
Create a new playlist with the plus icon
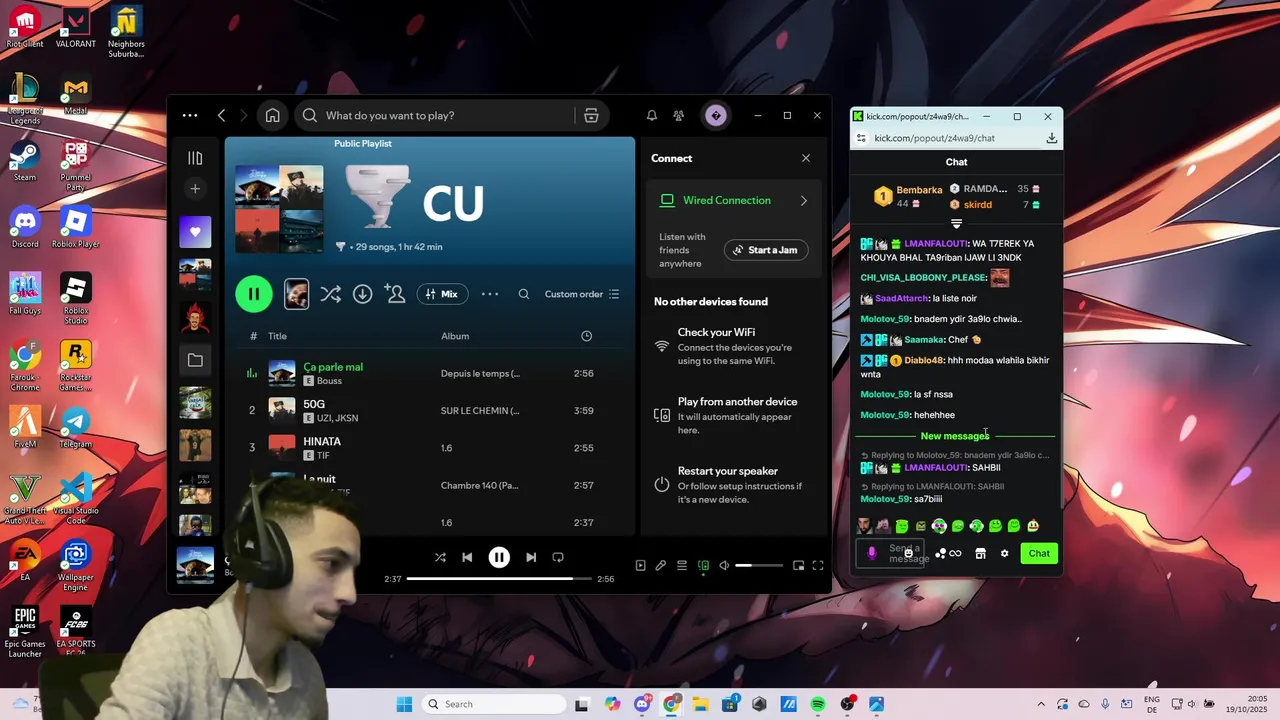[x=195, y=189]
